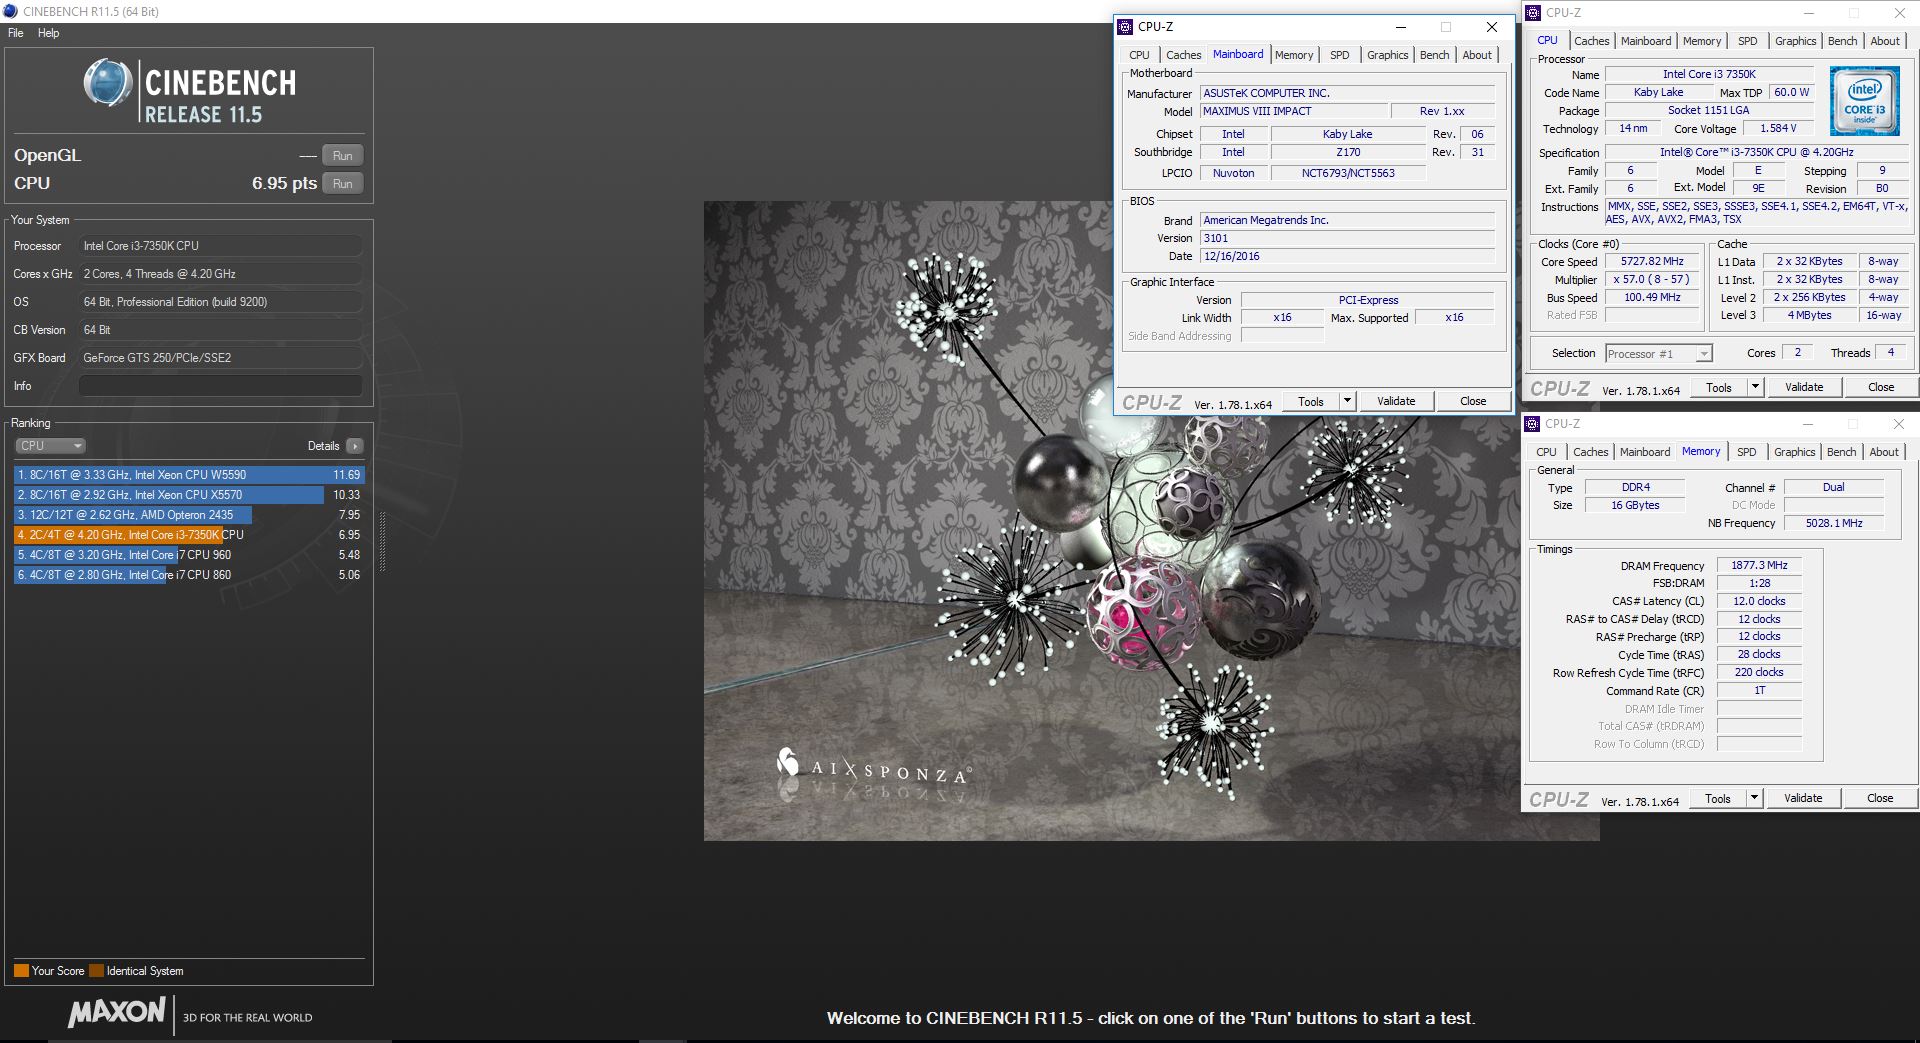The height and width of the screenshot is (1043, 1920).
Task: Open the CPU ranking type dropdown
Action: click(50, 446)
